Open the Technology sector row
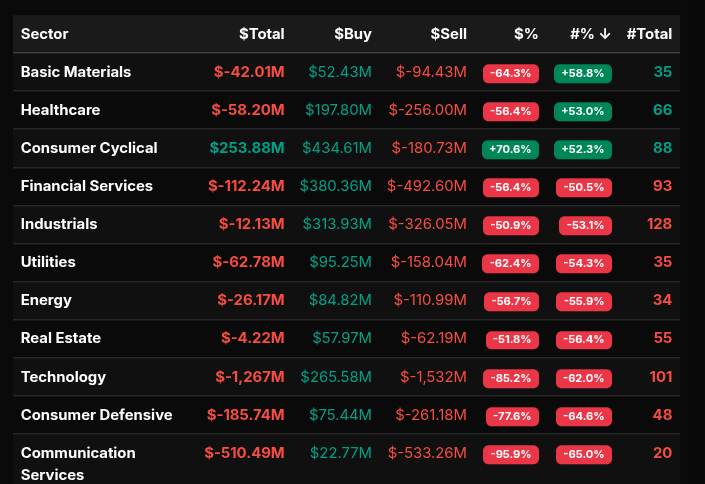 tap(63, 377)
